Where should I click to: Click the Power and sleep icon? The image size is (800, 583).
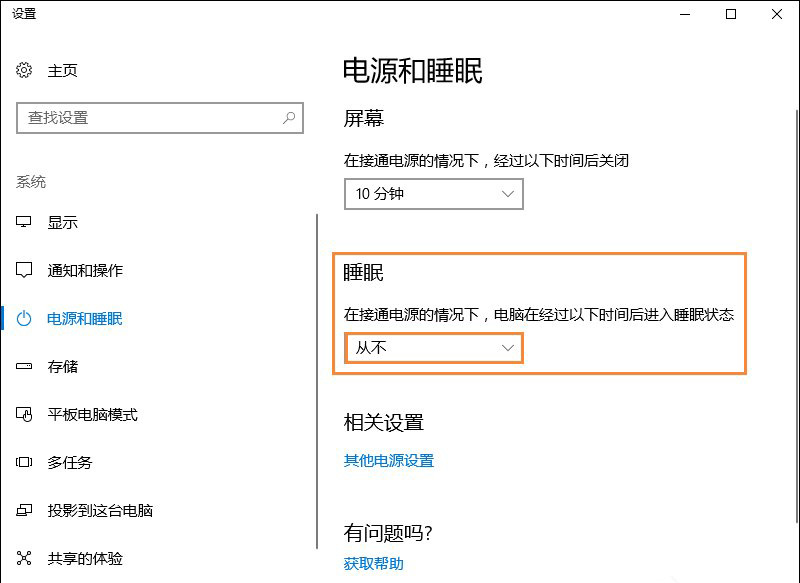[x=25, y=318]
